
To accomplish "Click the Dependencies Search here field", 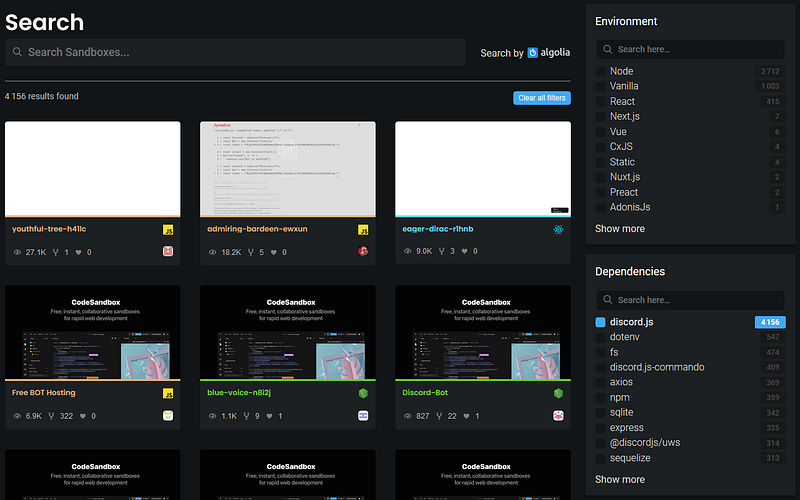I will coord(690,300).
